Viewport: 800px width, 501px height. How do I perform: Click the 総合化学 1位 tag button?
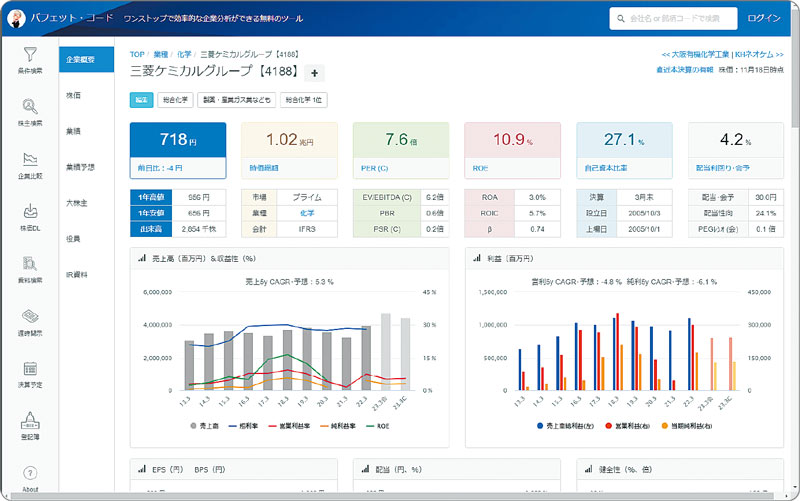[x=304, y=100]
